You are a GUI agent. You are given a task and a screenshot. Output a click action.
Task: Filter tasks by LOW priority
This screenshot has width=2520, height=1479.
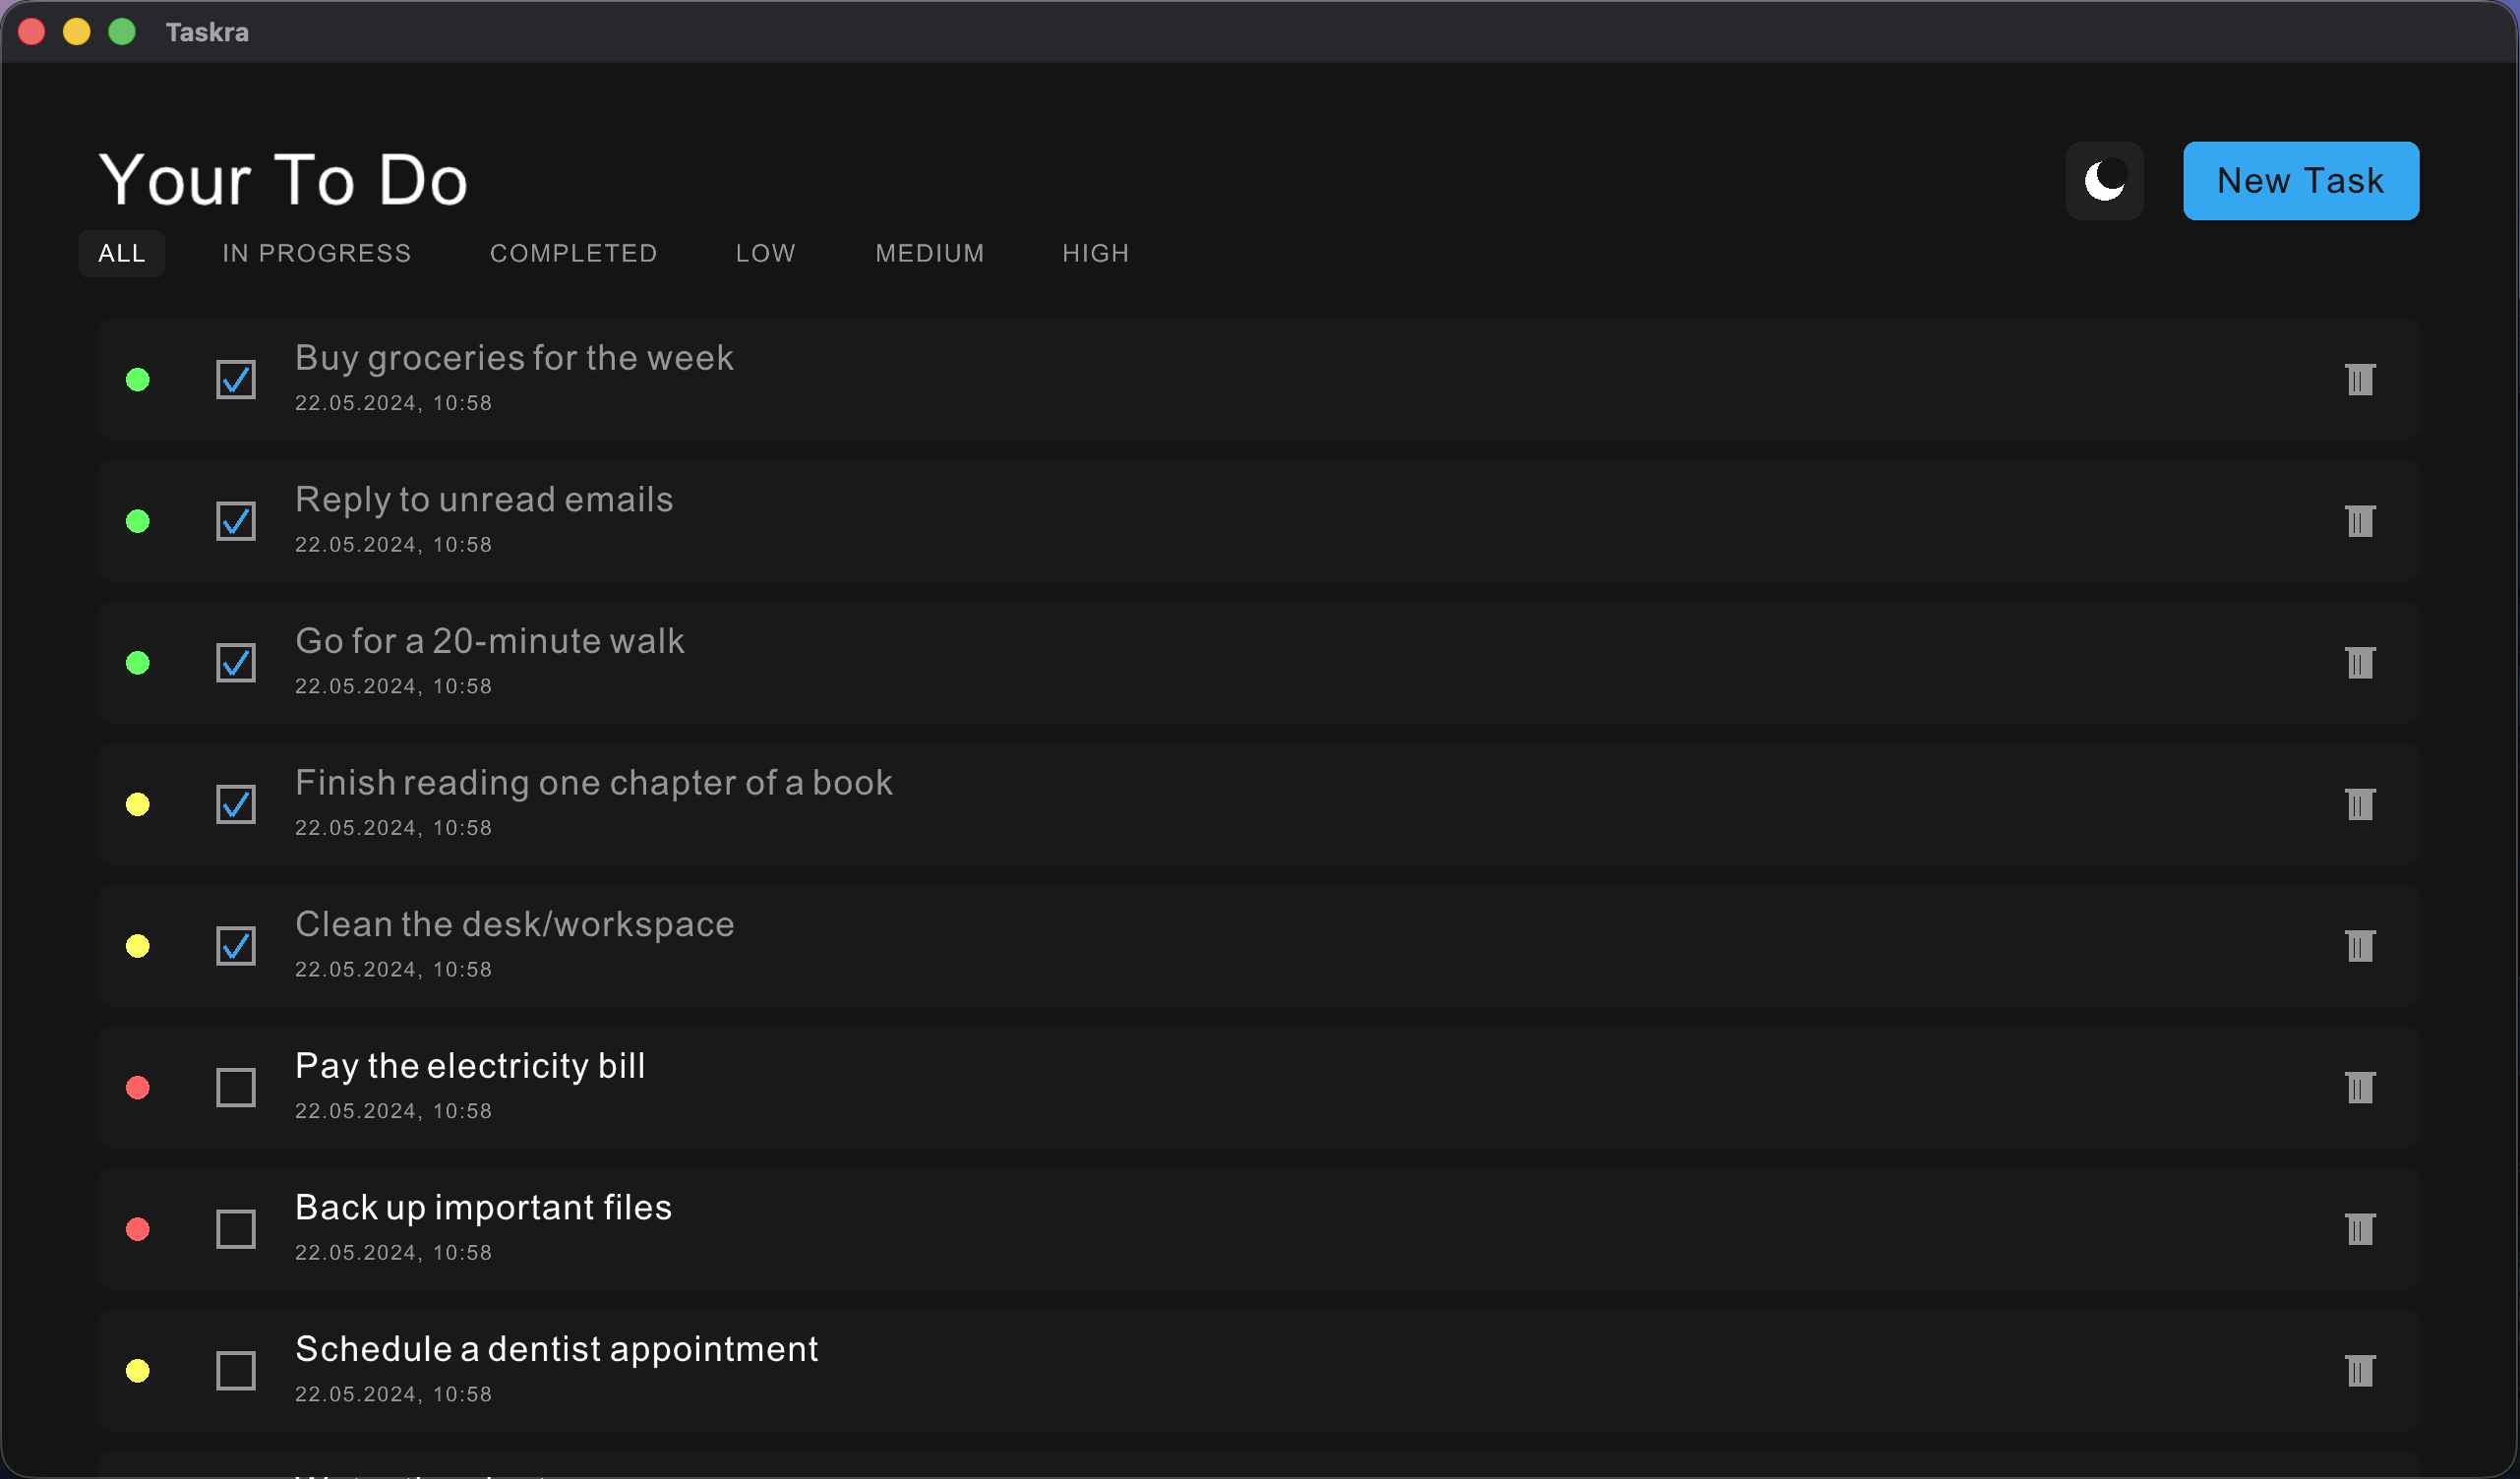click(x=766, y=253)
